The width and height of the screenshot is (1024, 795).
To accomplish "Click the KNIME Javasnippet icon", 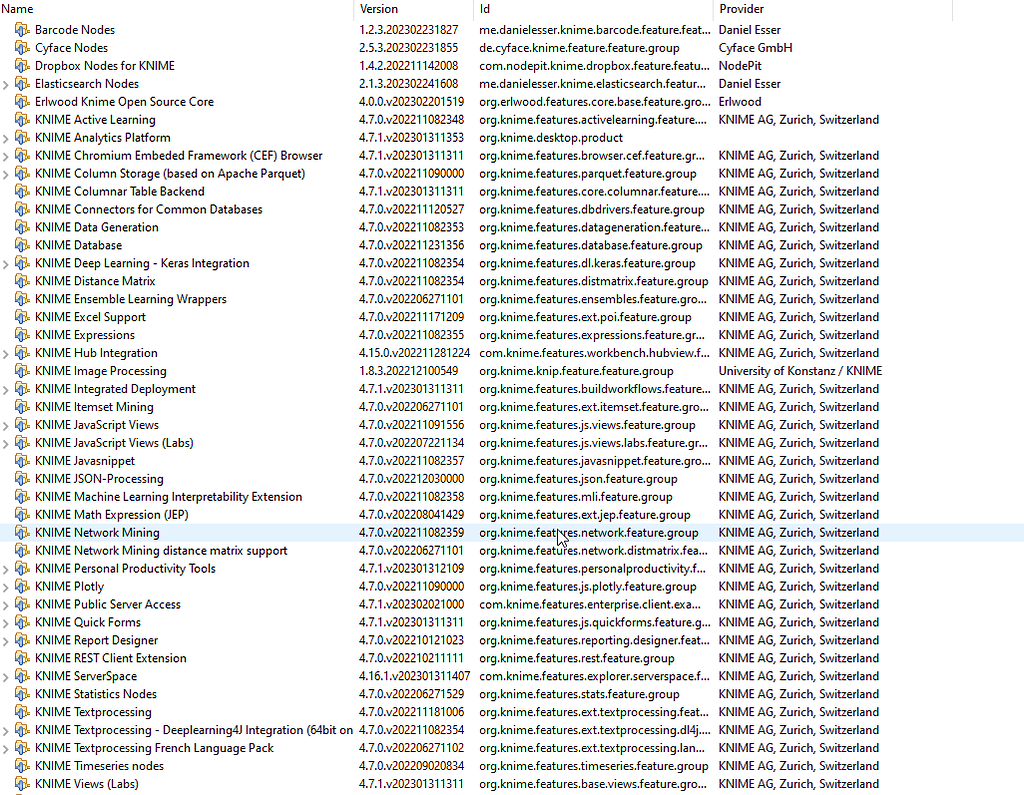I will pyautogui.click(x=22, y=461).
